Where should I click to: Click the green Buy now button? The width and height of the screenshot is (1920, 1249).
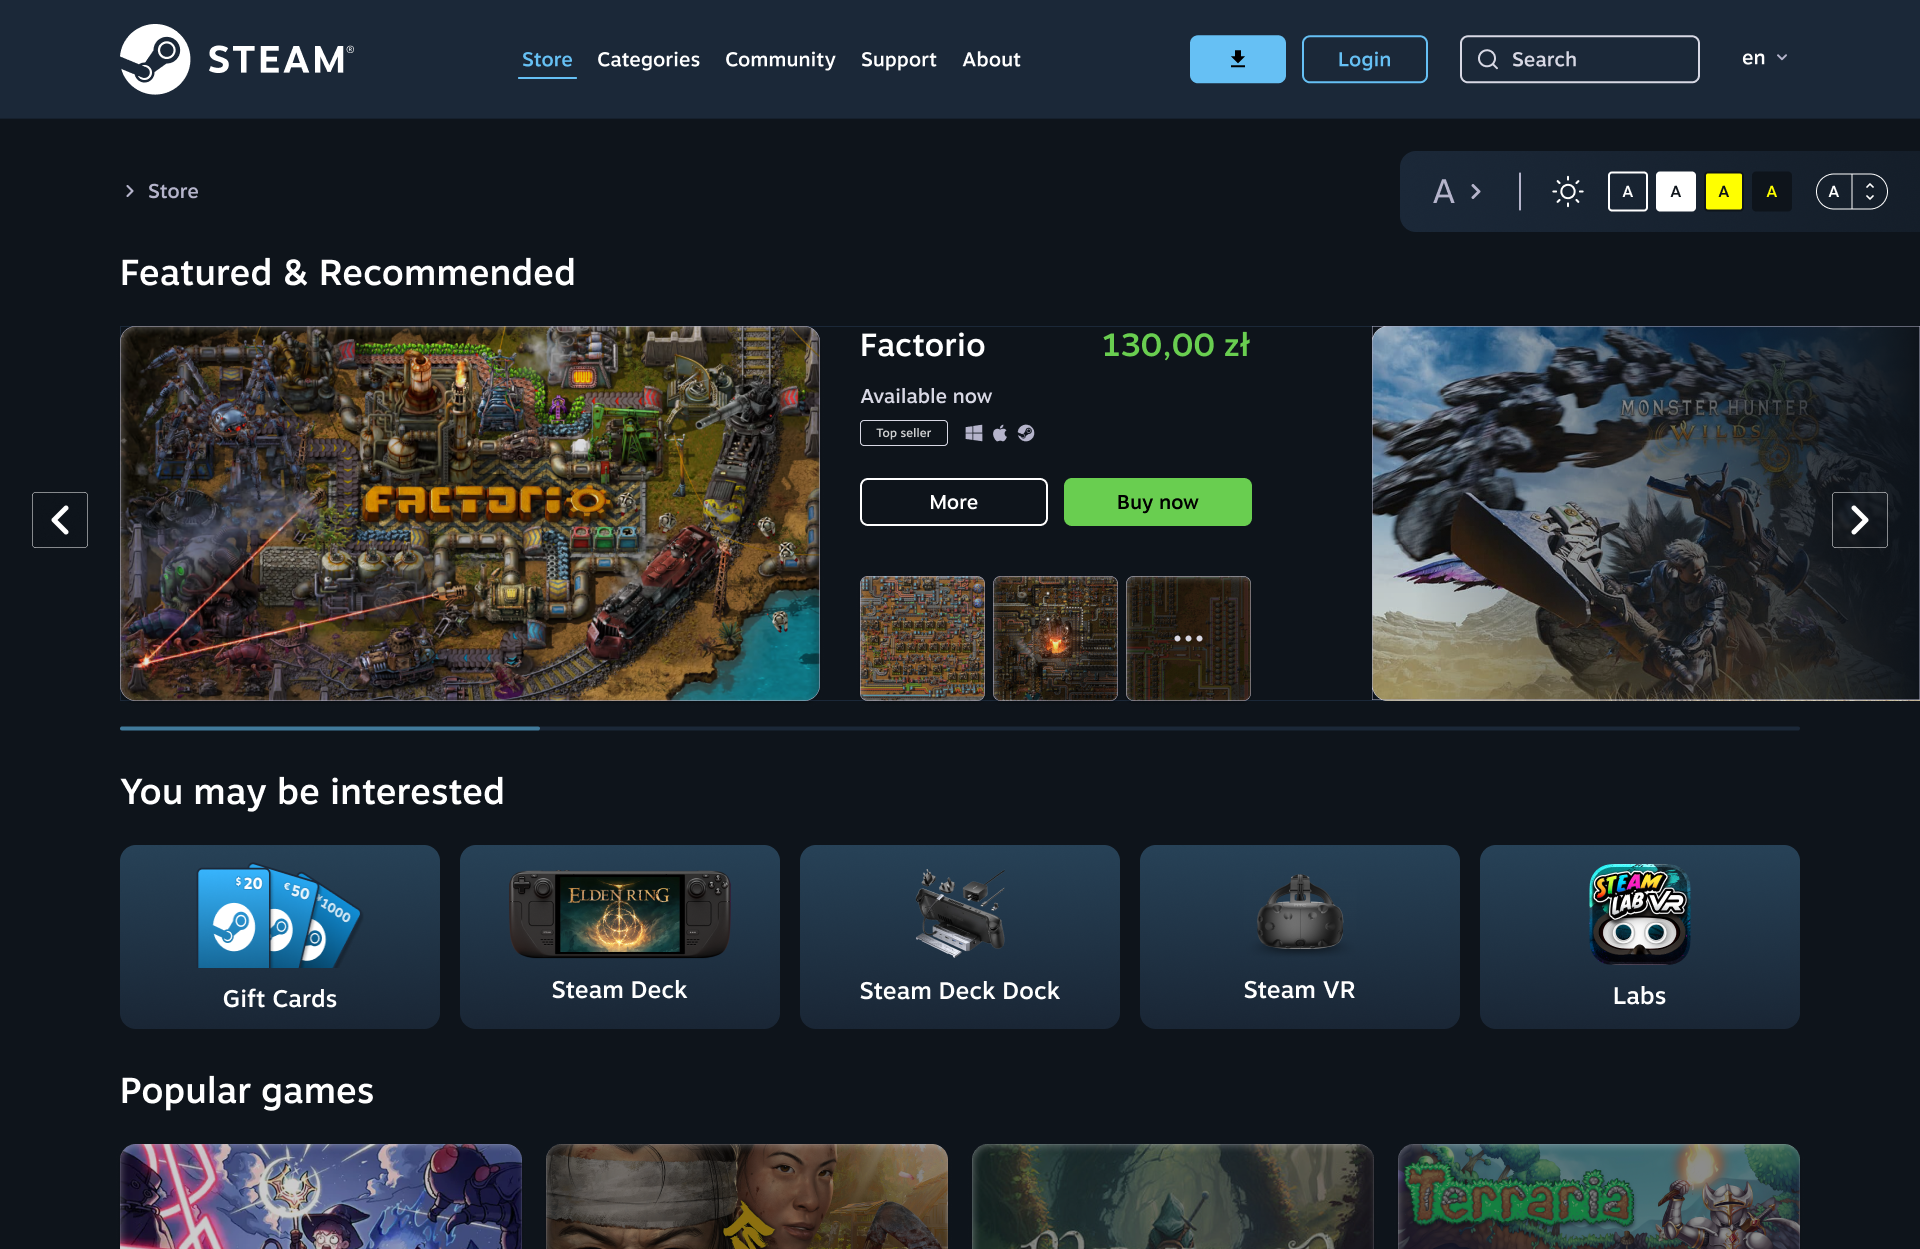coord(1157,502)
